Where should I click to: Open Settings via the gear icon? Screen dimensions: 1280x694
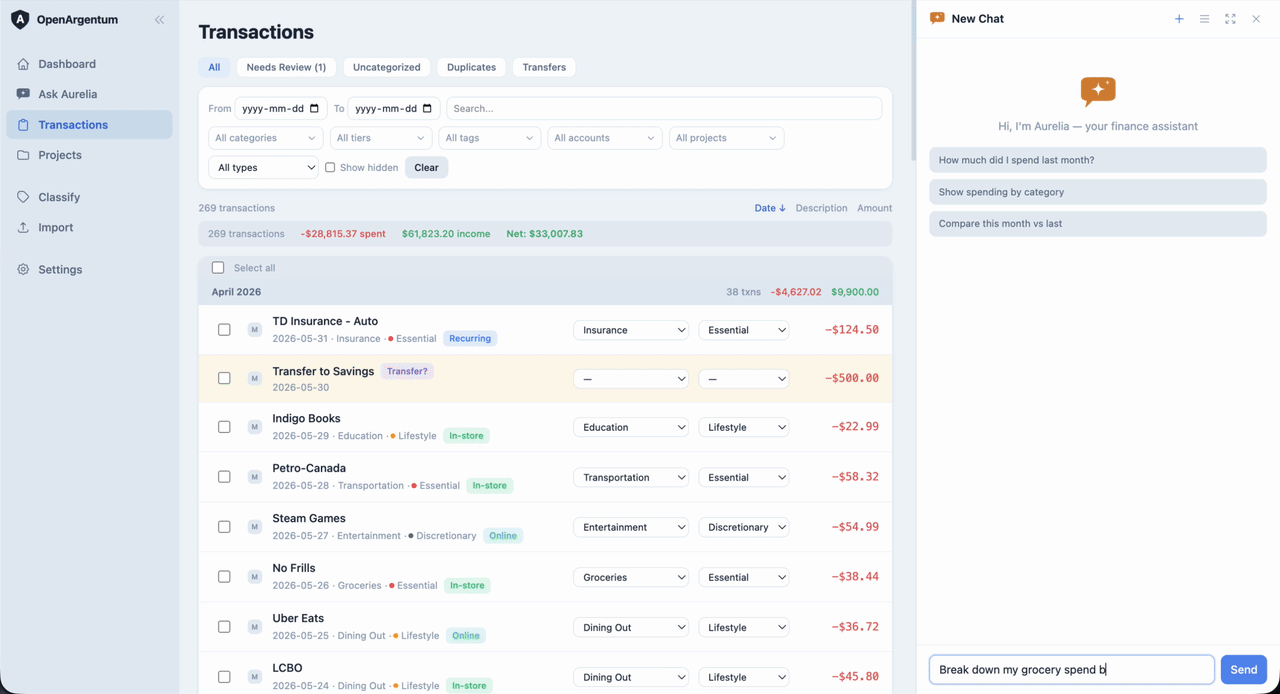pyautogui.click(x=23, y=269)
